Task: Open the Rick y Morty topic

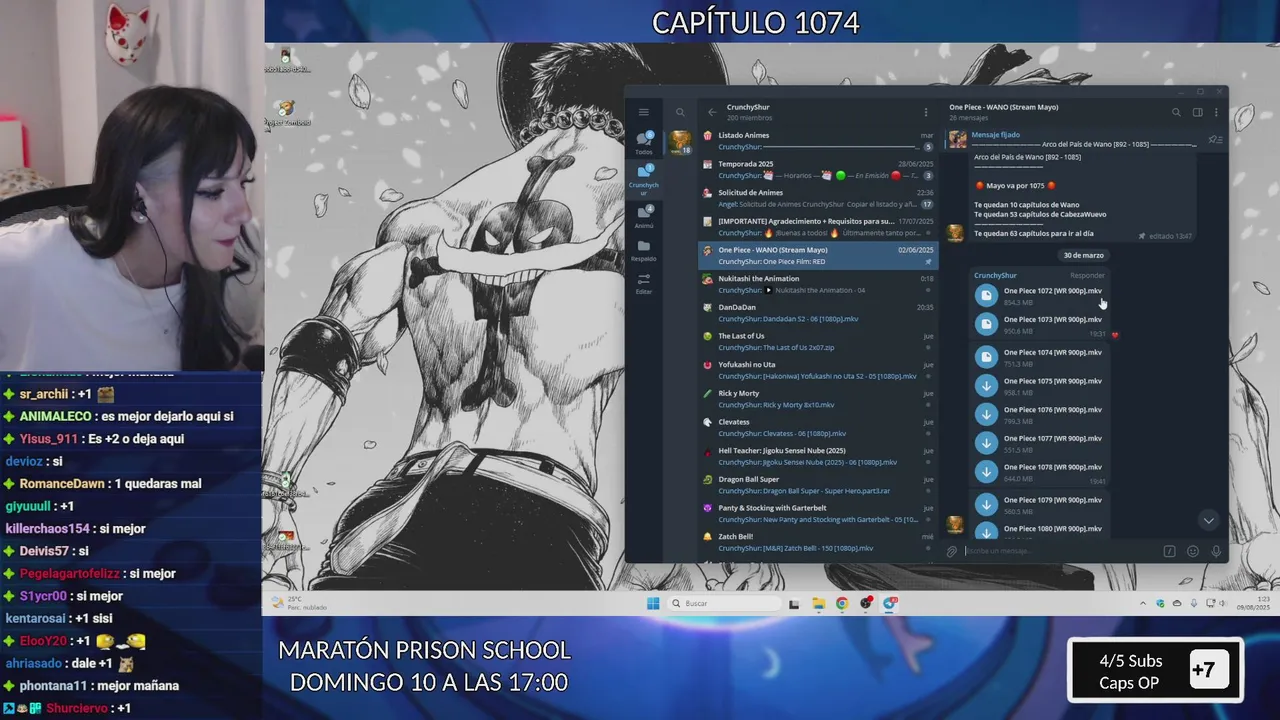Action: tap(819, 399)
